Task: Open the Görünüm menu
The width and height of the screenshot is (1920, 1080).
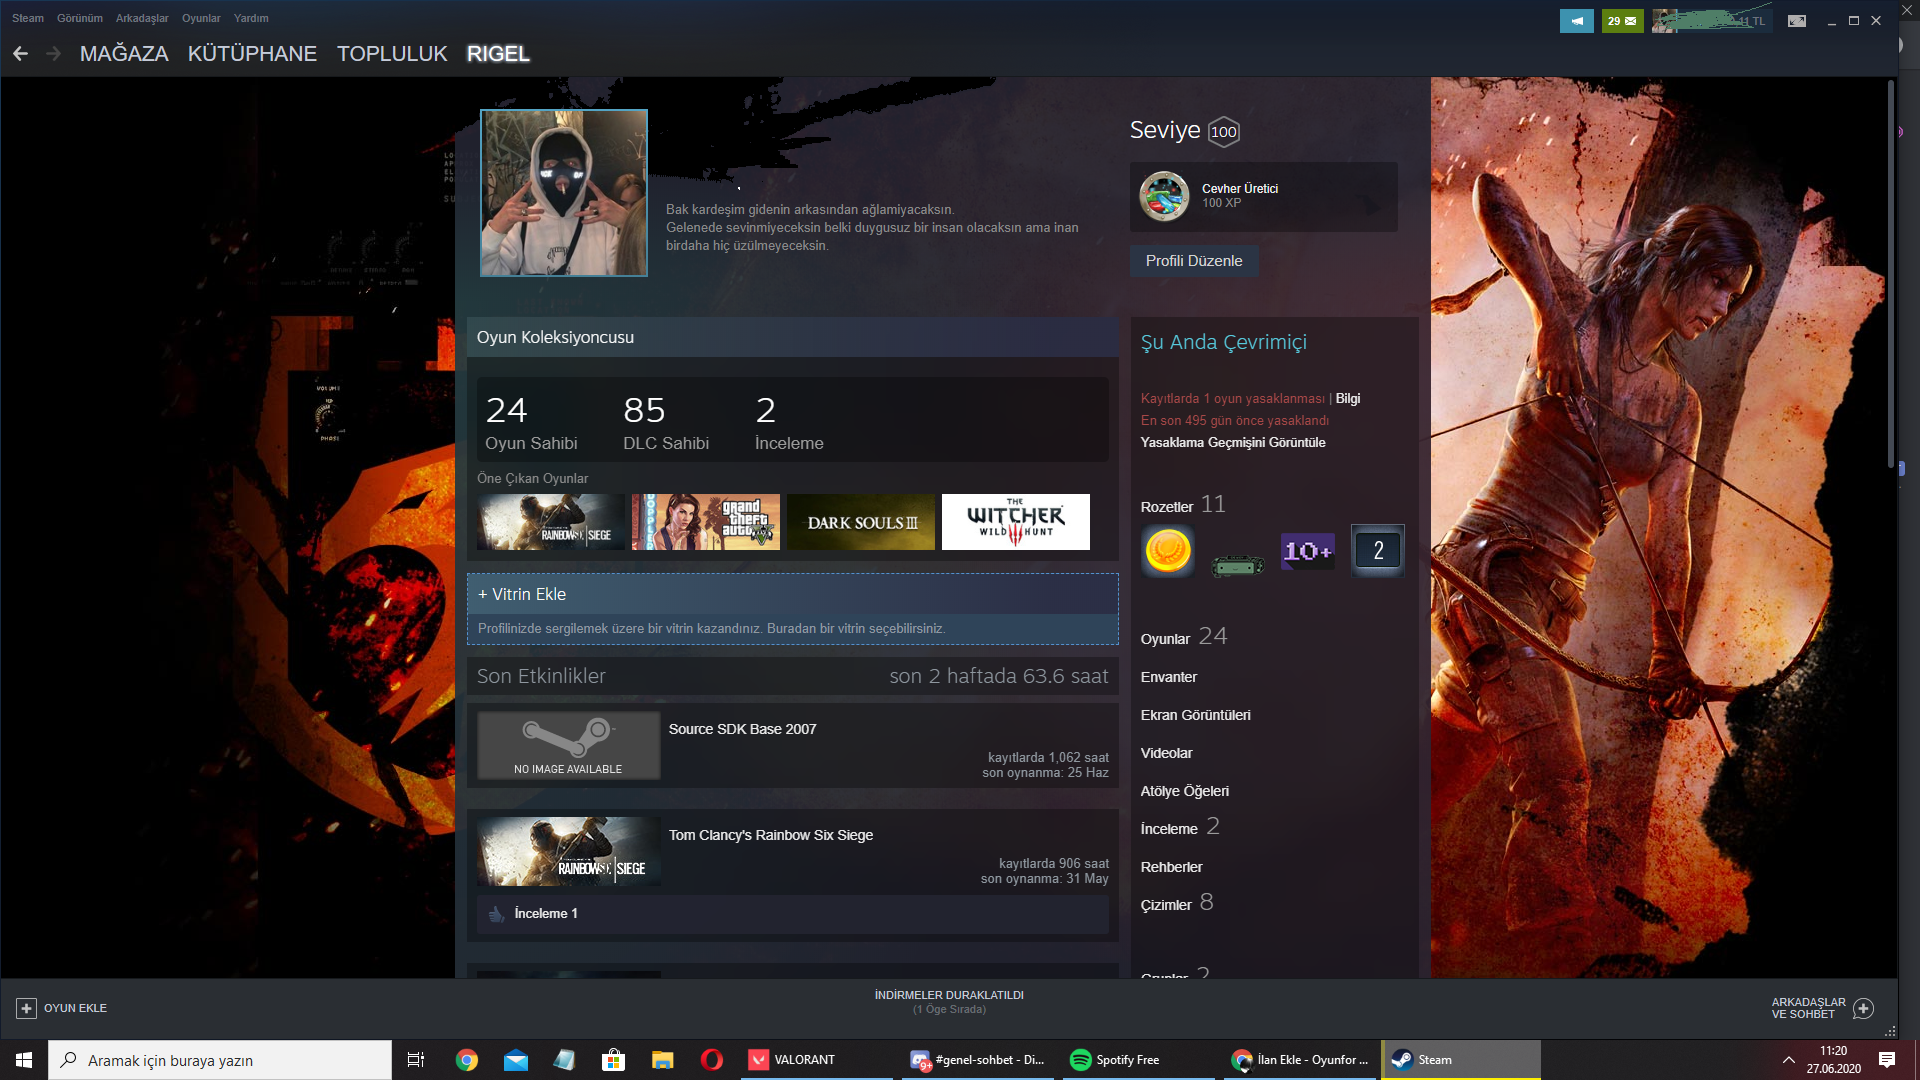Action: coord(80,18)
